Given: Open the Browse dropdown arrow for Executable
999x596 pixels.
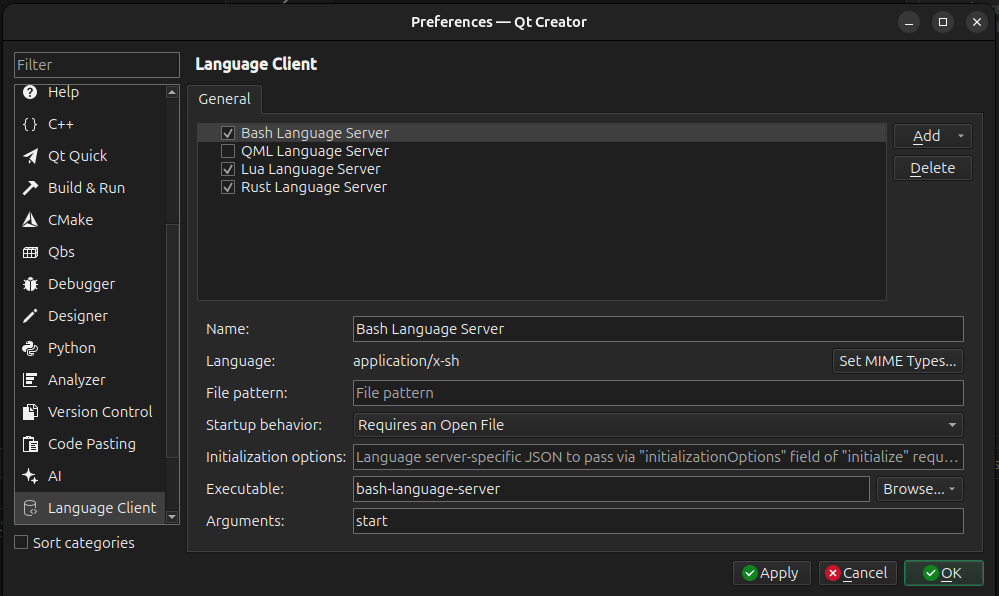Looking at the screenshot, I should tap(951, 489).
